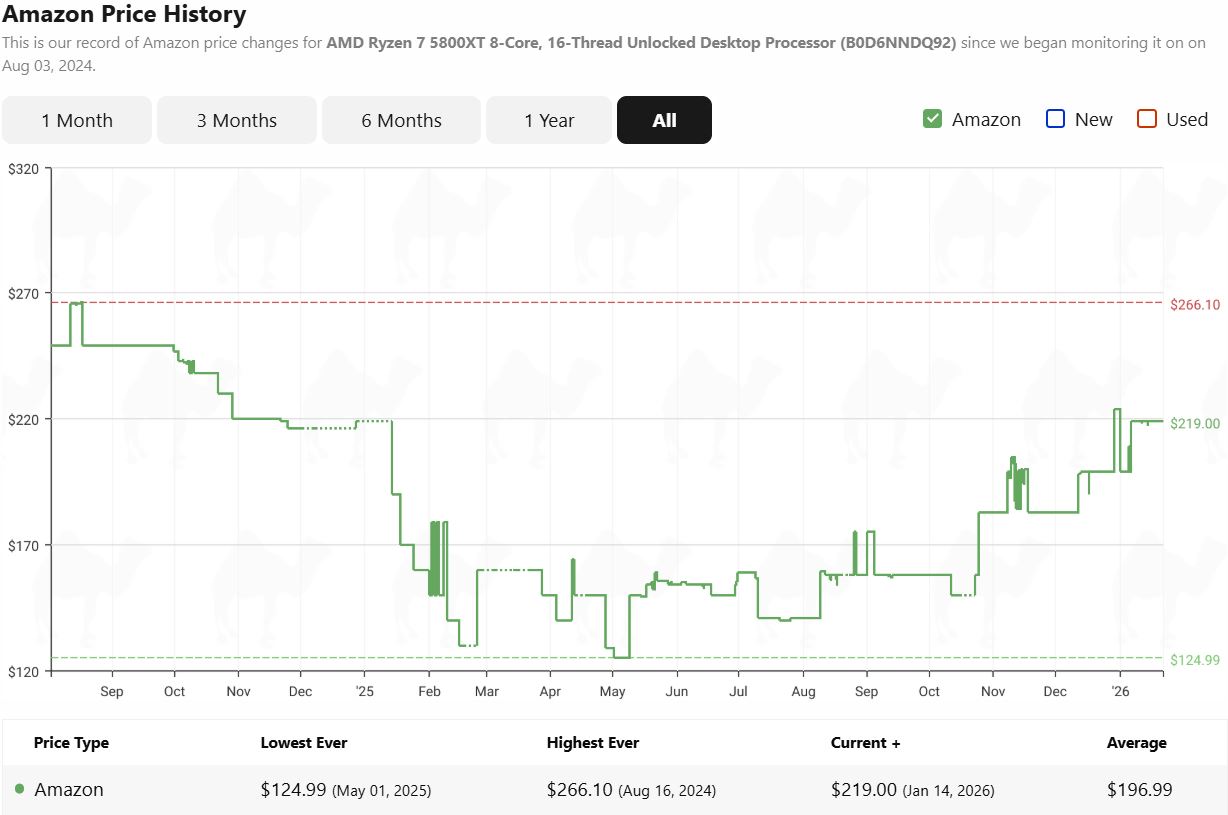Uncheck the Amazon price checkbox
The width and height of the screenshot is (1228, 815).
pos(932,119)
